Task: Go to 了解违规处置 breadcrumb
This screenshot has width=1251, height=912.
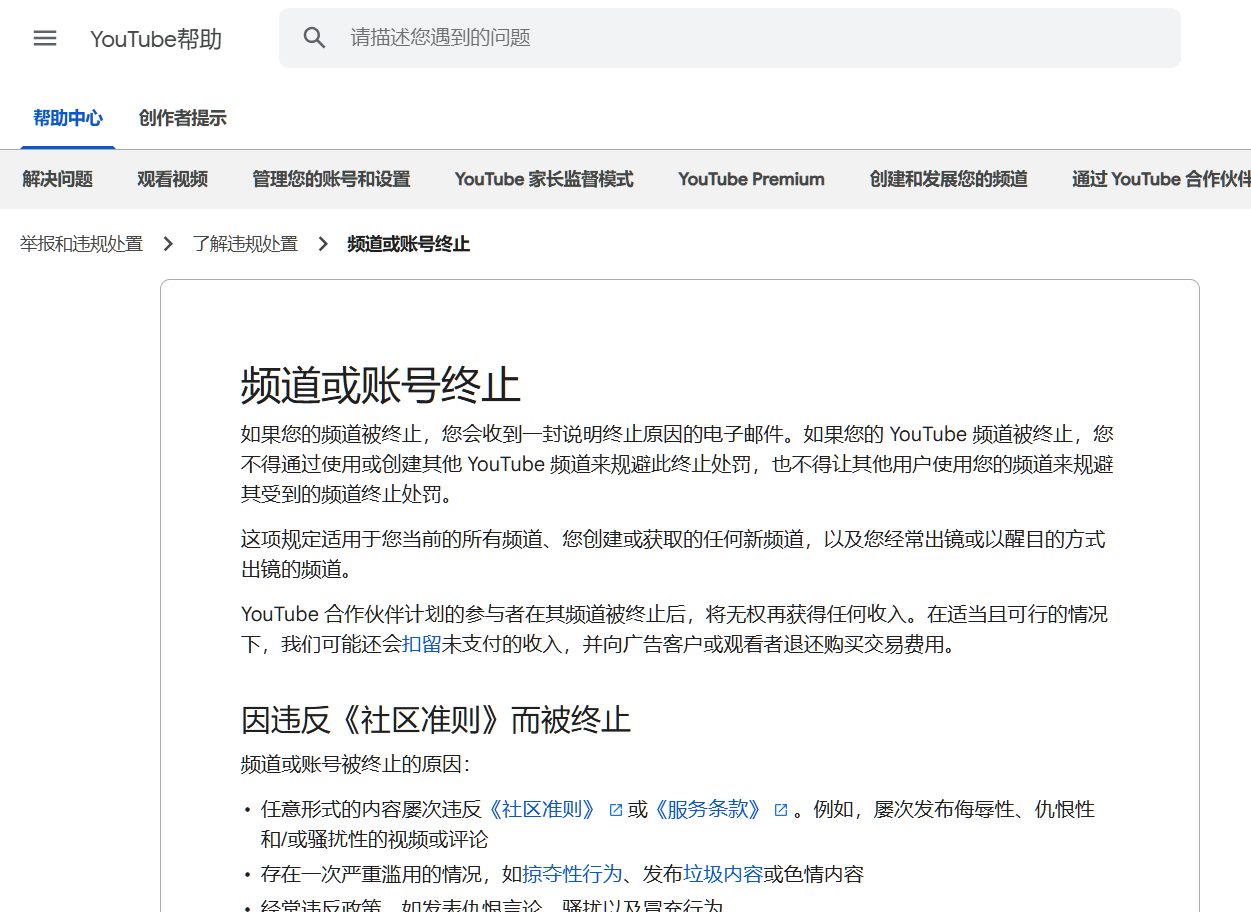Action: (245, 244)
